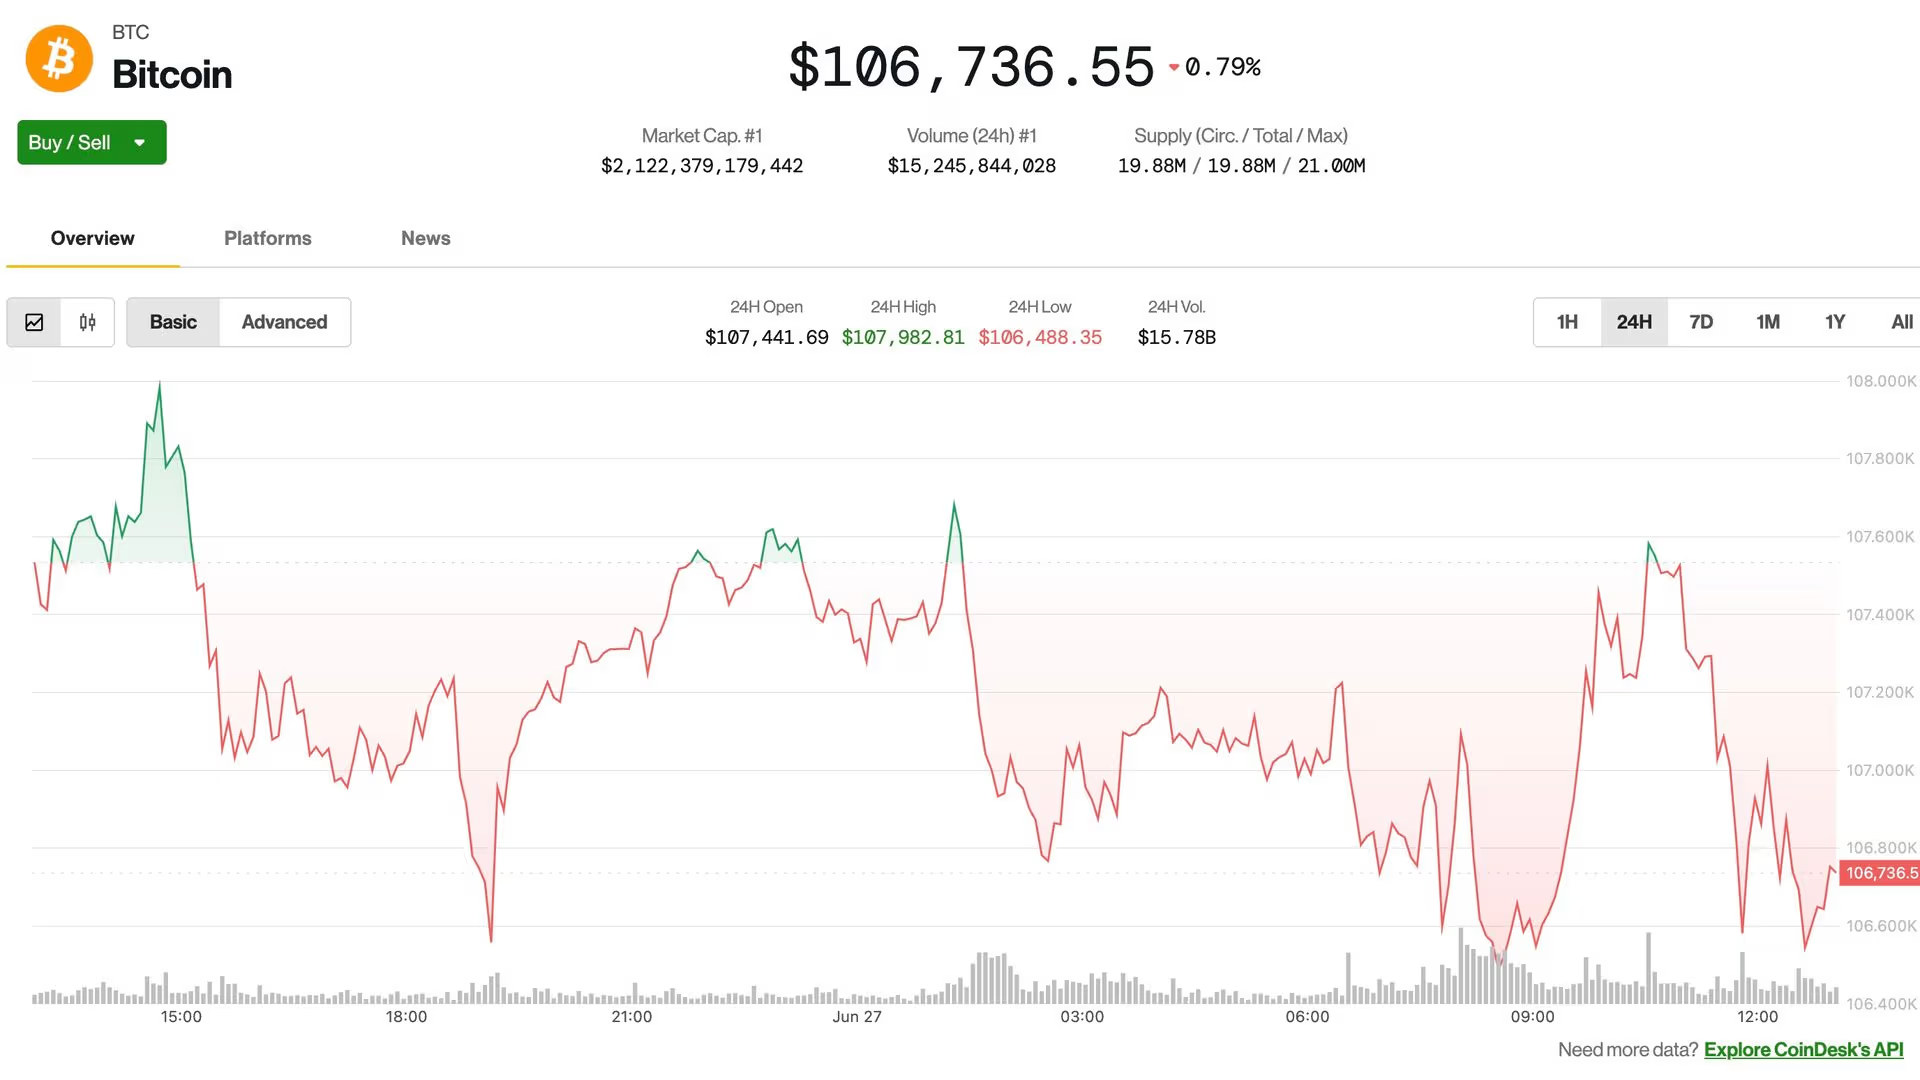Screen dimensions: 1920x1080
Task: View the 1Y price chart
Action: tap(1835, 322)
